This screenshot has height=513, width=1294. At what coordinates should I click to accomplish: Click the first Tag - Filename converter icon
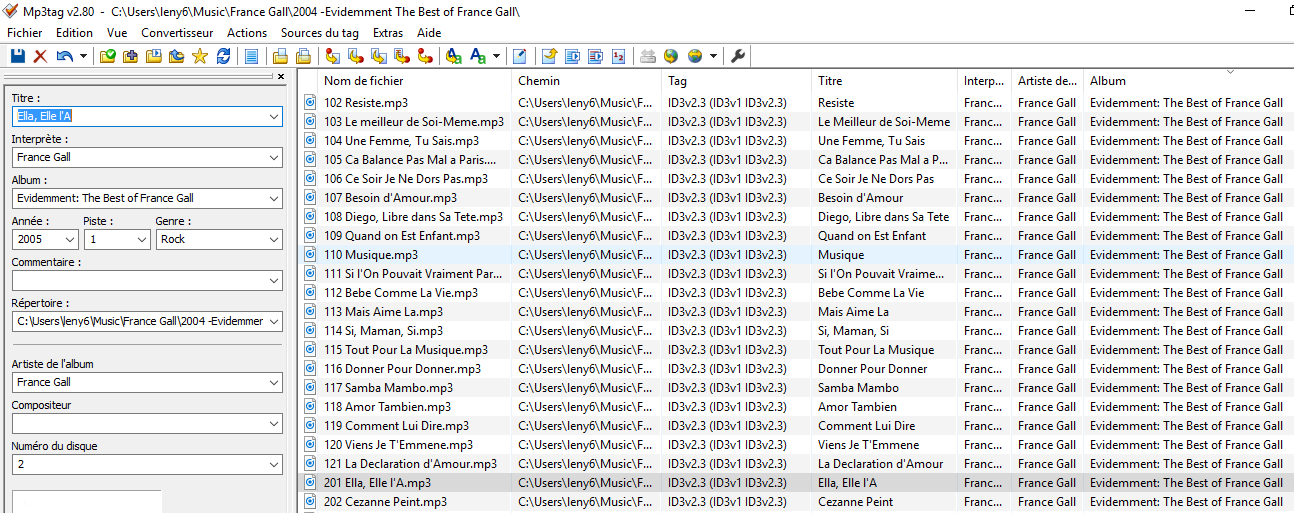pos(332,56)
